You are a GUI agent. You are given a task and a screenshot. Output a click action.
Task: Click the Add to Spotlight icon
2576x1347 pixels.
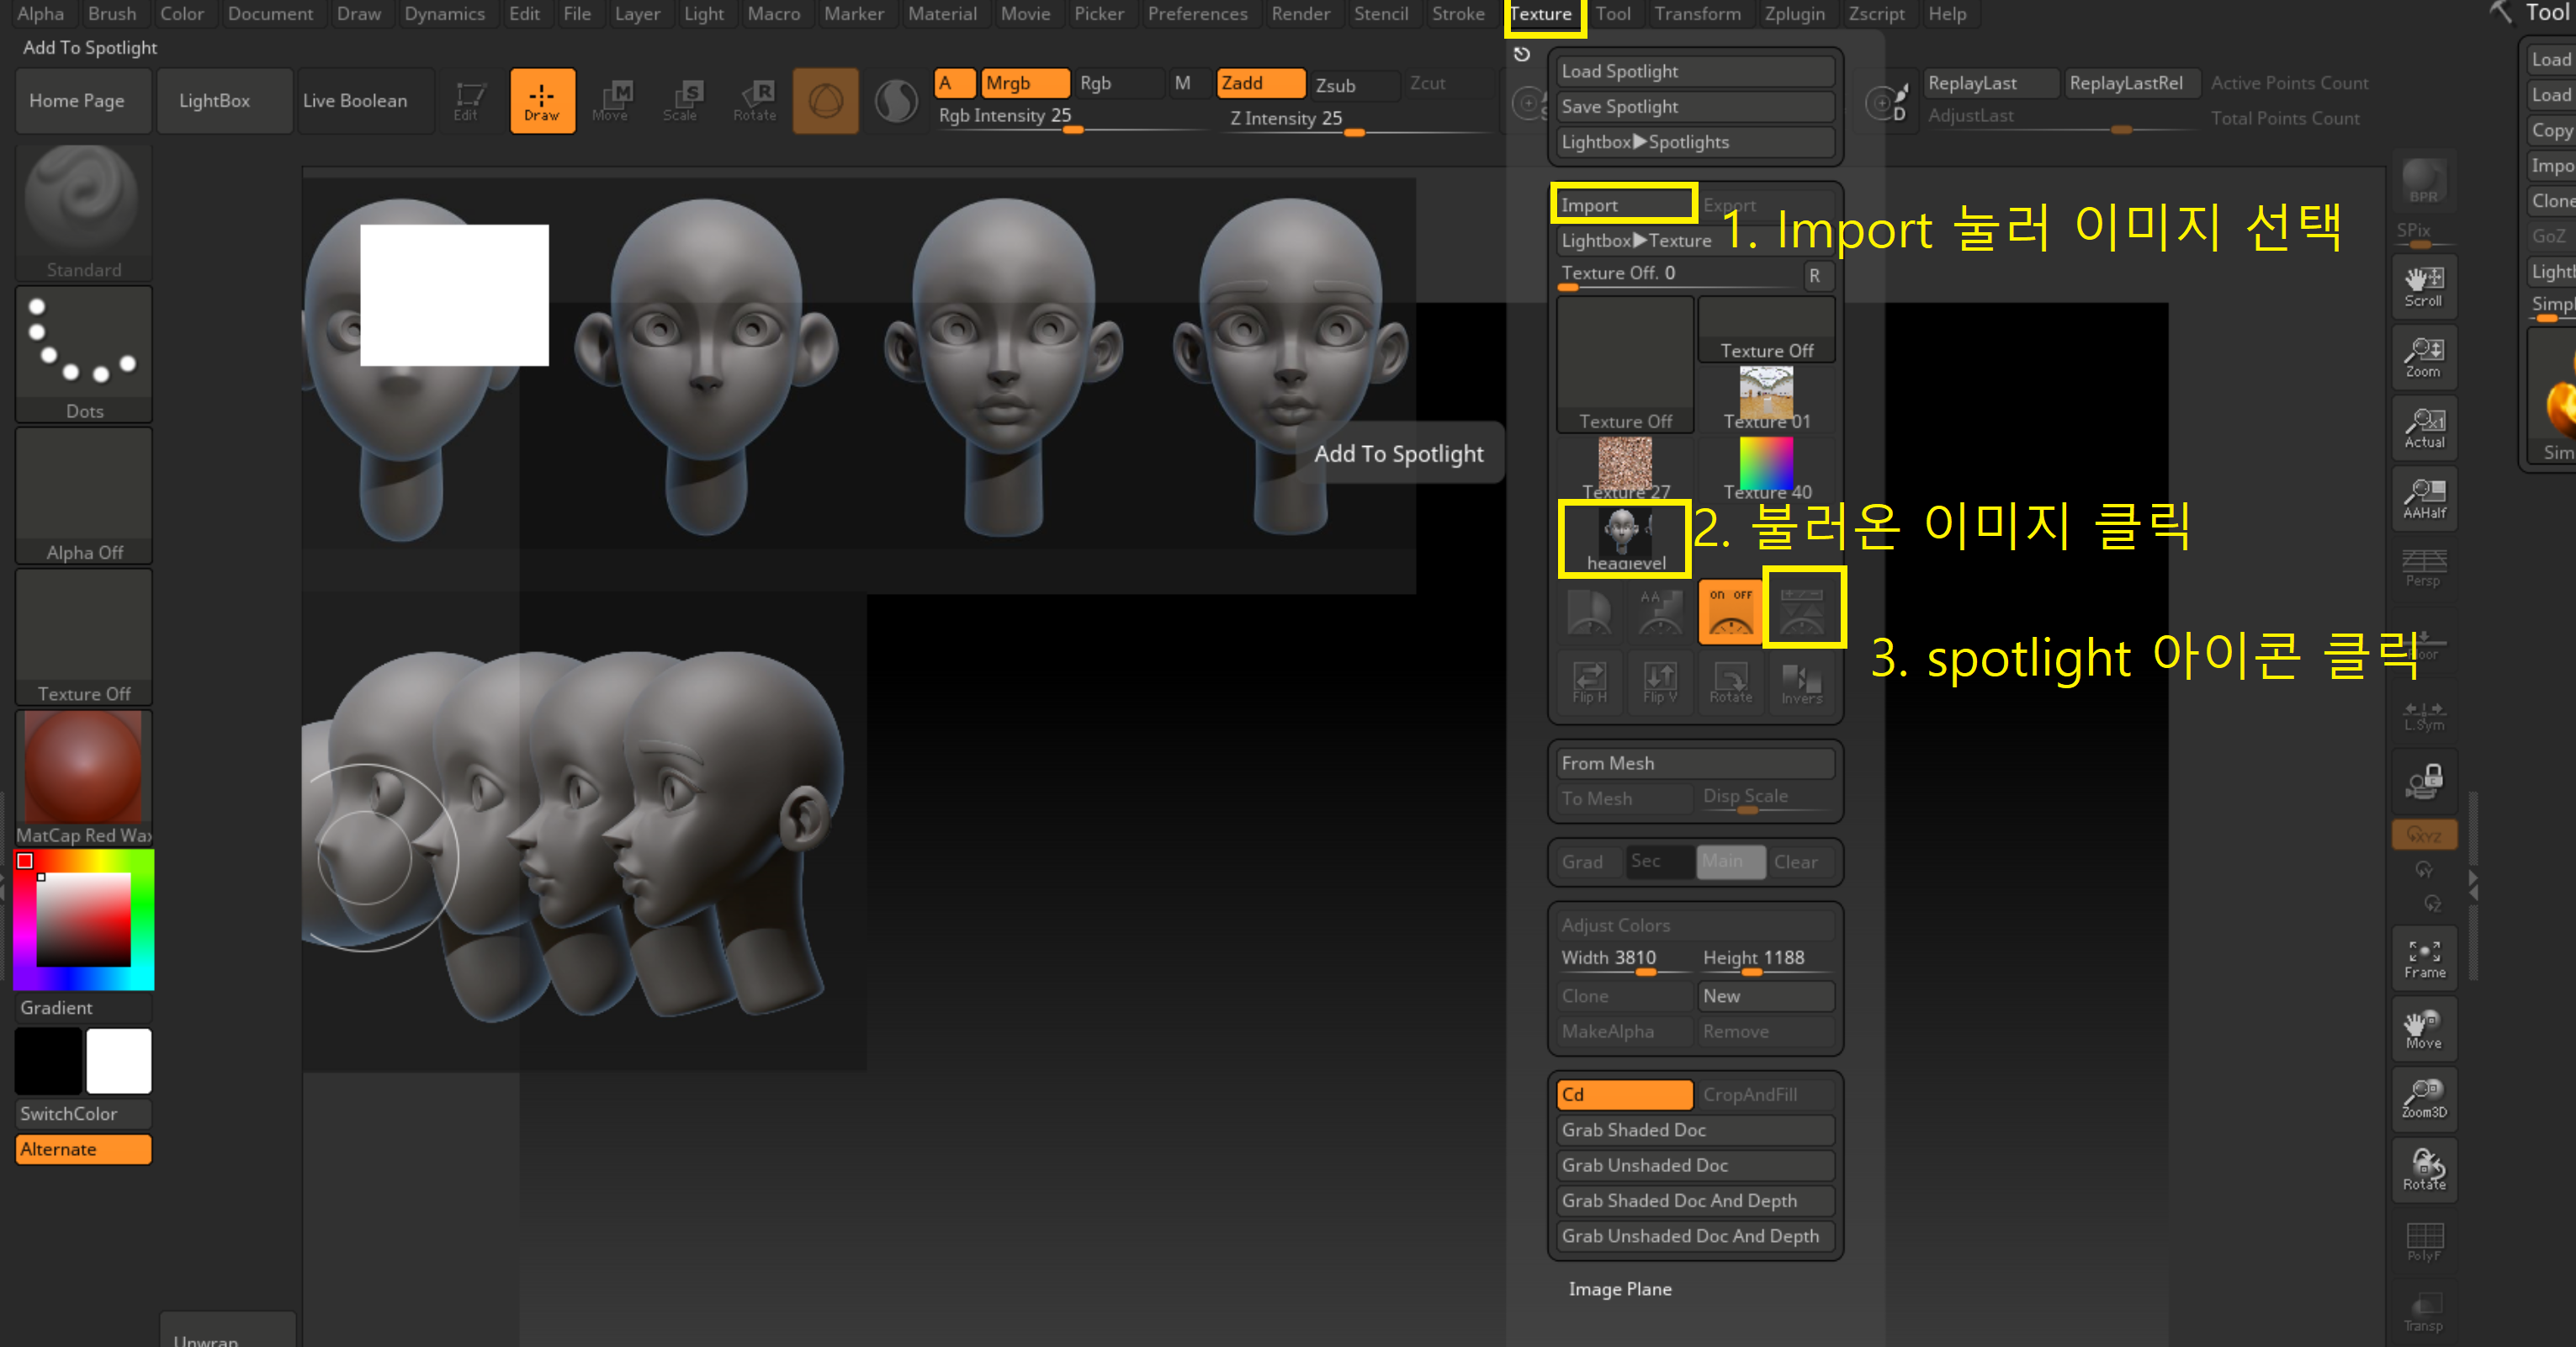pyautogui.click(x=1802, y=610)
